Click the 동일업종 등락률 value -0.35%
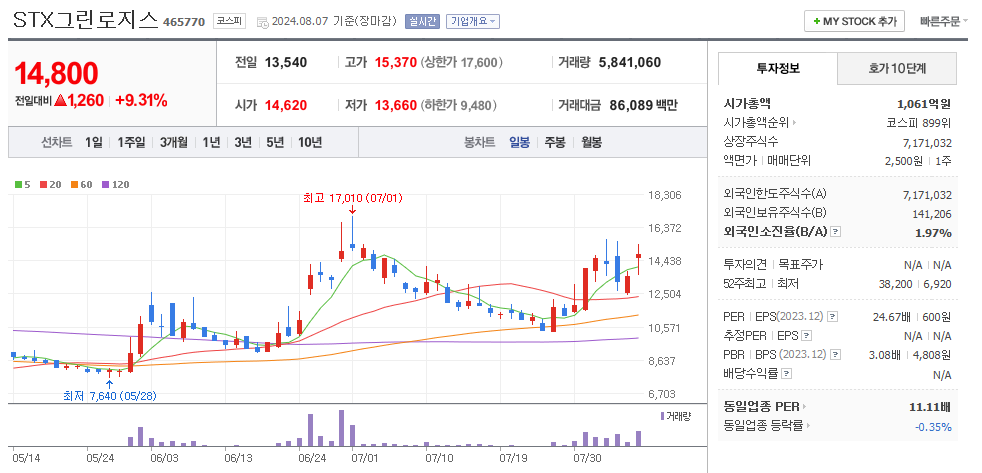982x473 pixels. (933, 427)
